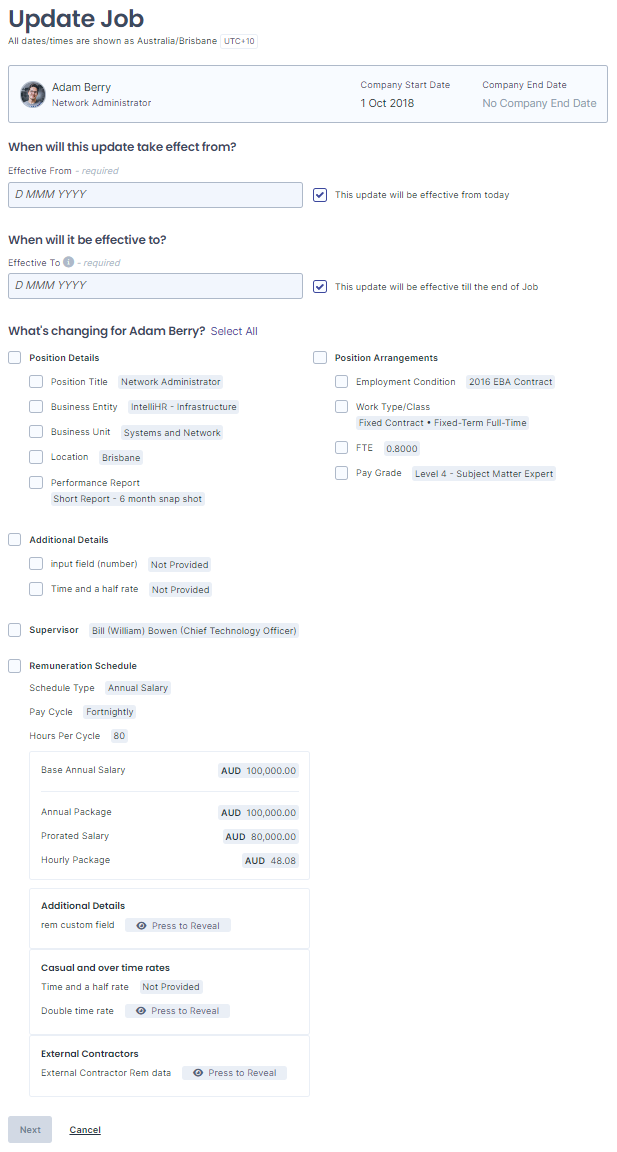Check the Remuneration Schedule checkbox

[15, 666]
